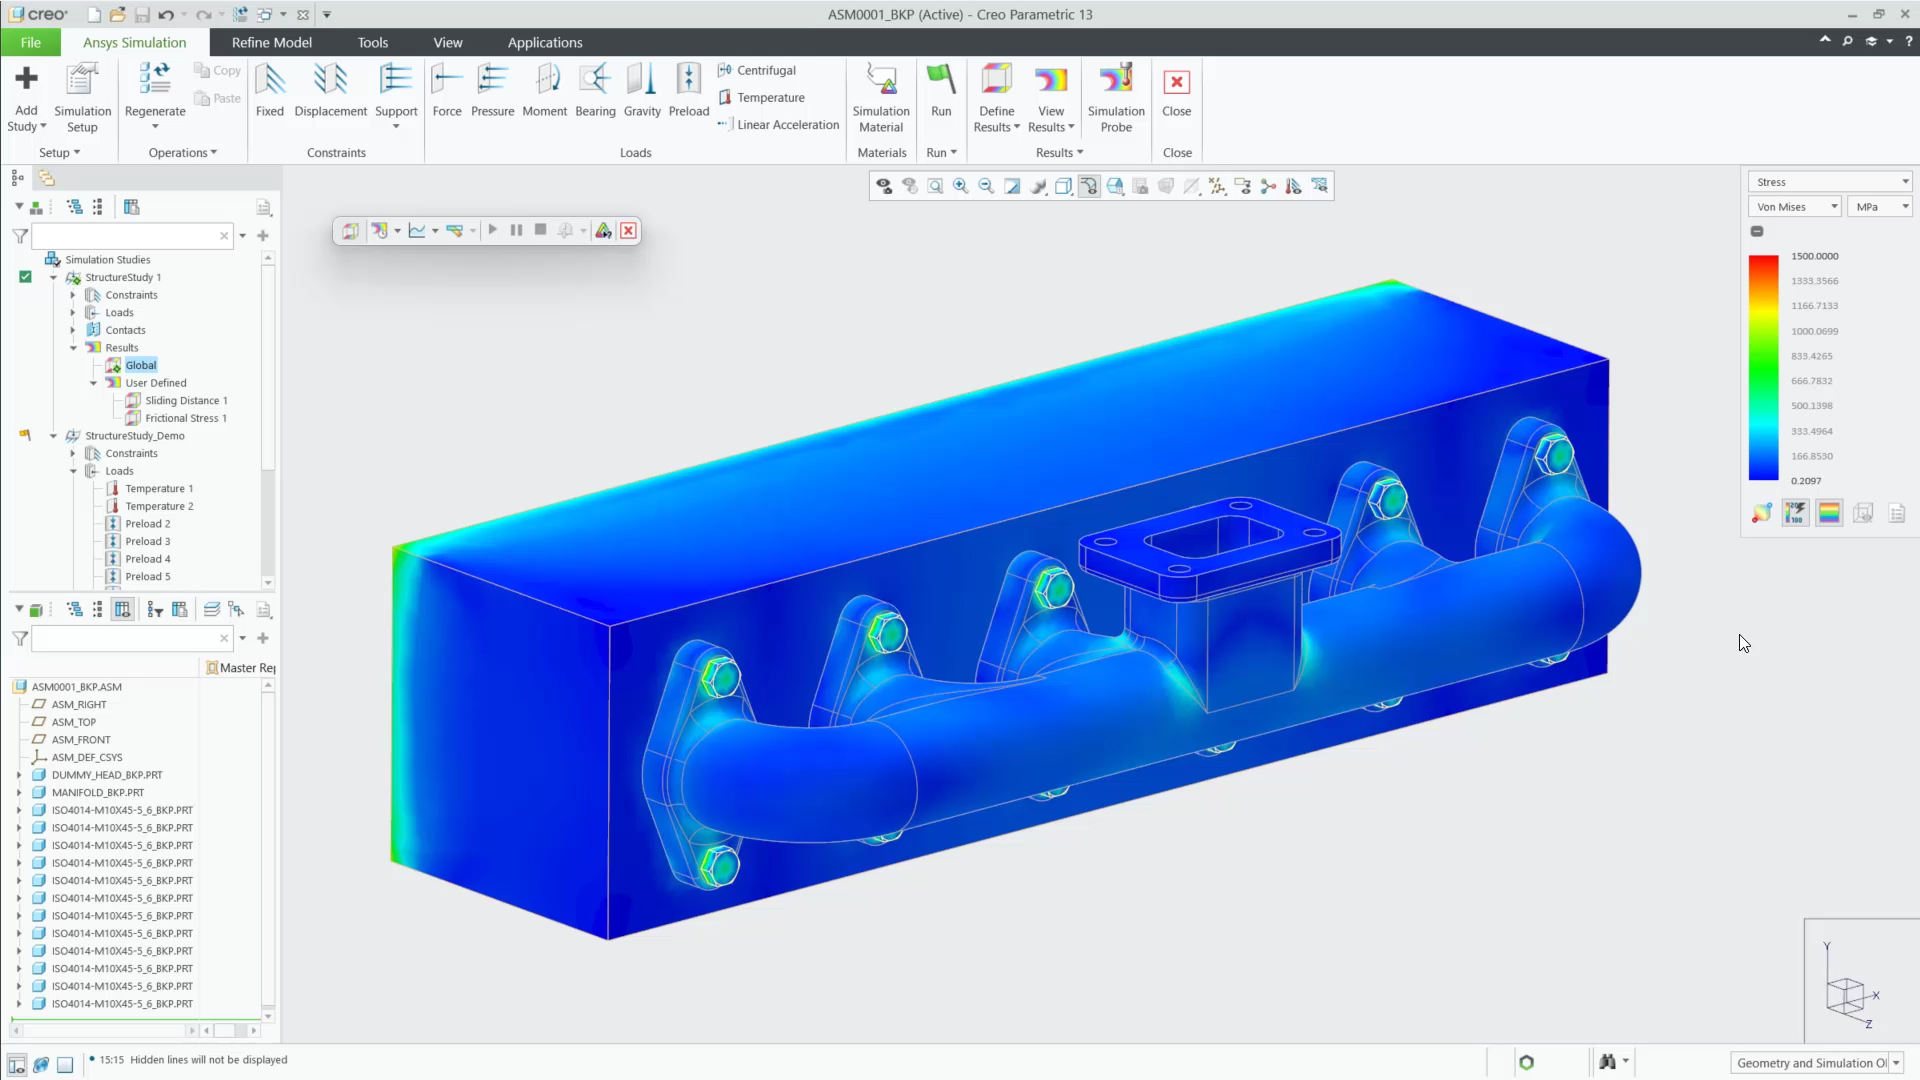
Task: Click Linear Acceleration load button
Action: tap(778, 124)
